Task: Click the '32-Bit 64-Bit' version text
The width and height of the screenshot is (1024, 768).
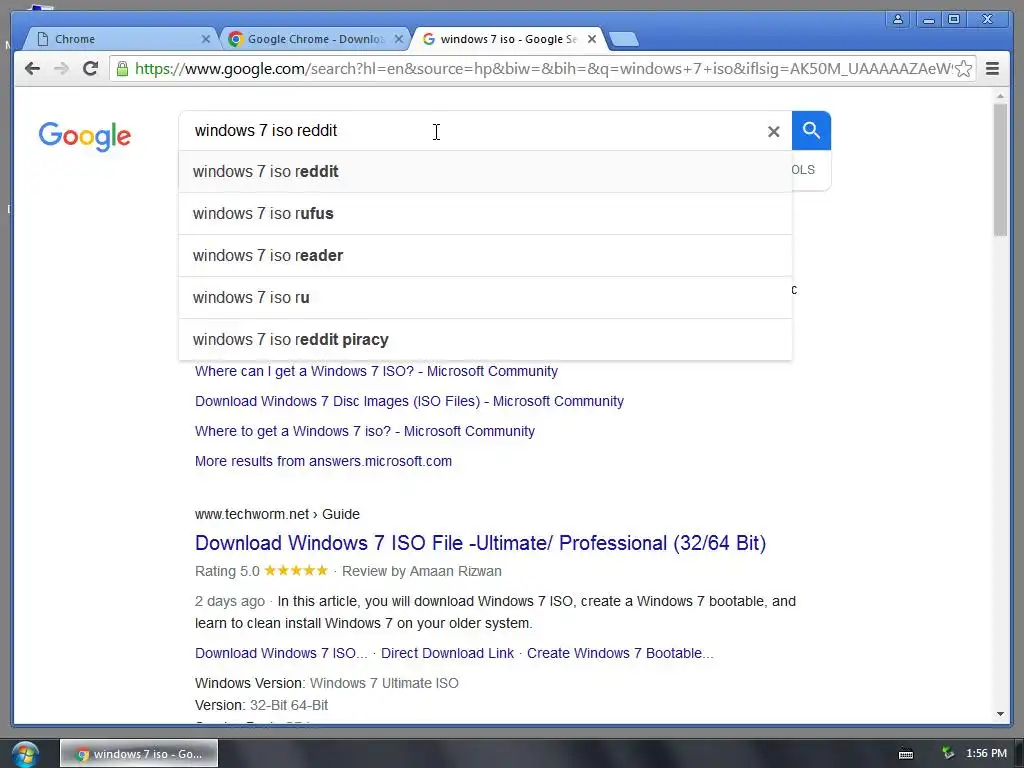Action: pyautogui.click(x=289, y=705)
